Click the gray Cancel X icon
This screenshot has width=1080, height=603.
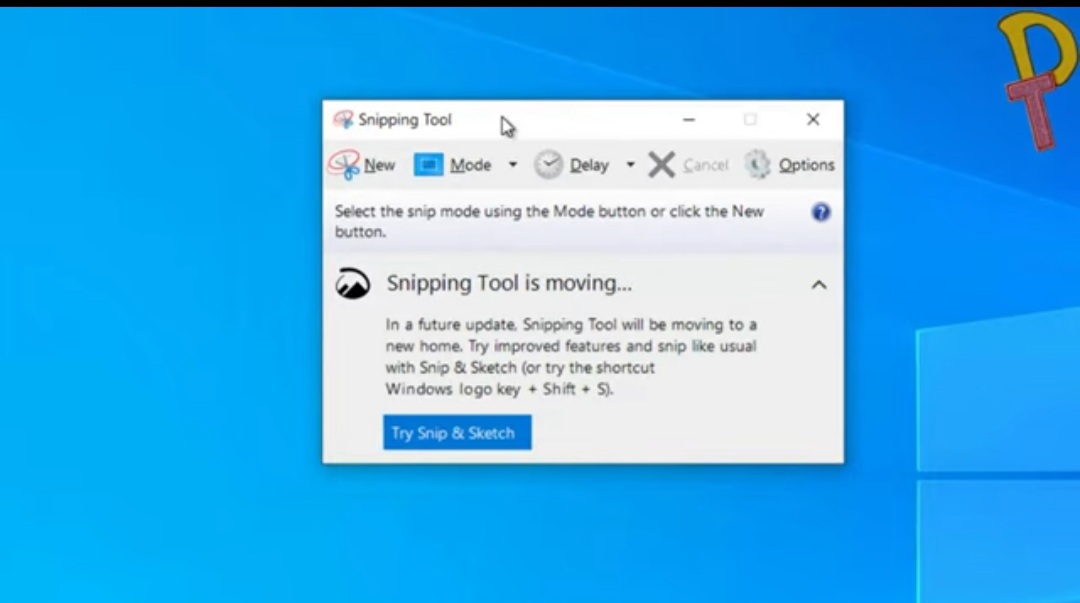(662, 164)
